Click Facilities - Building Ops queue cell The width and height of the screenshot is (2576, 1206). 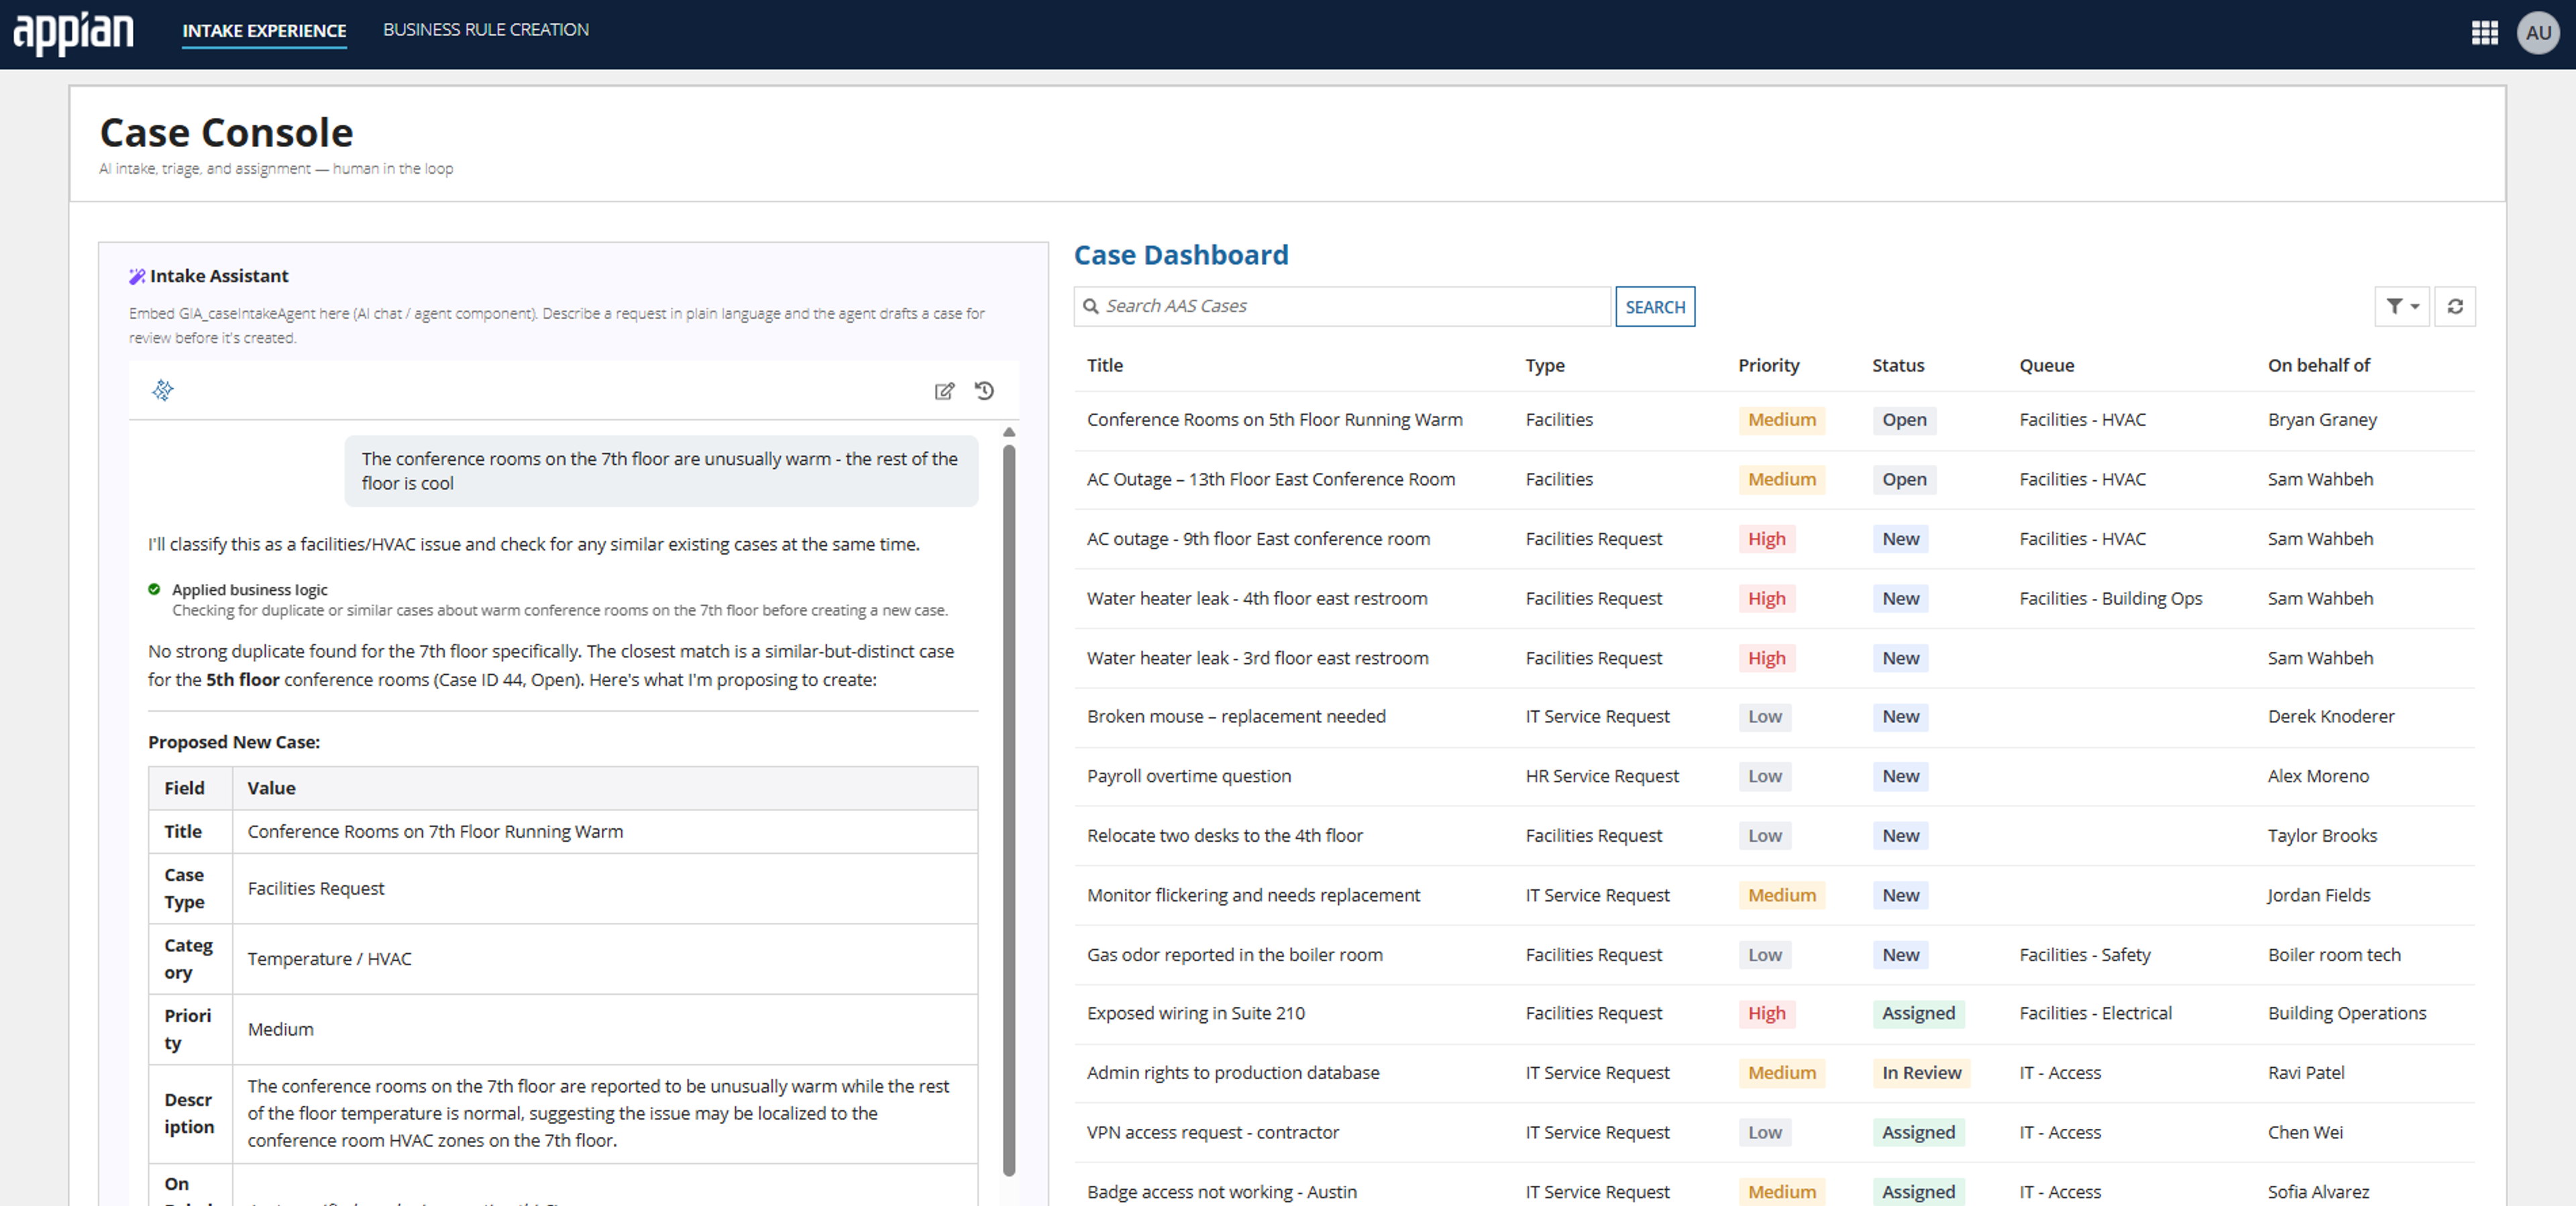pyautogui.click(x=2110, y=598)
